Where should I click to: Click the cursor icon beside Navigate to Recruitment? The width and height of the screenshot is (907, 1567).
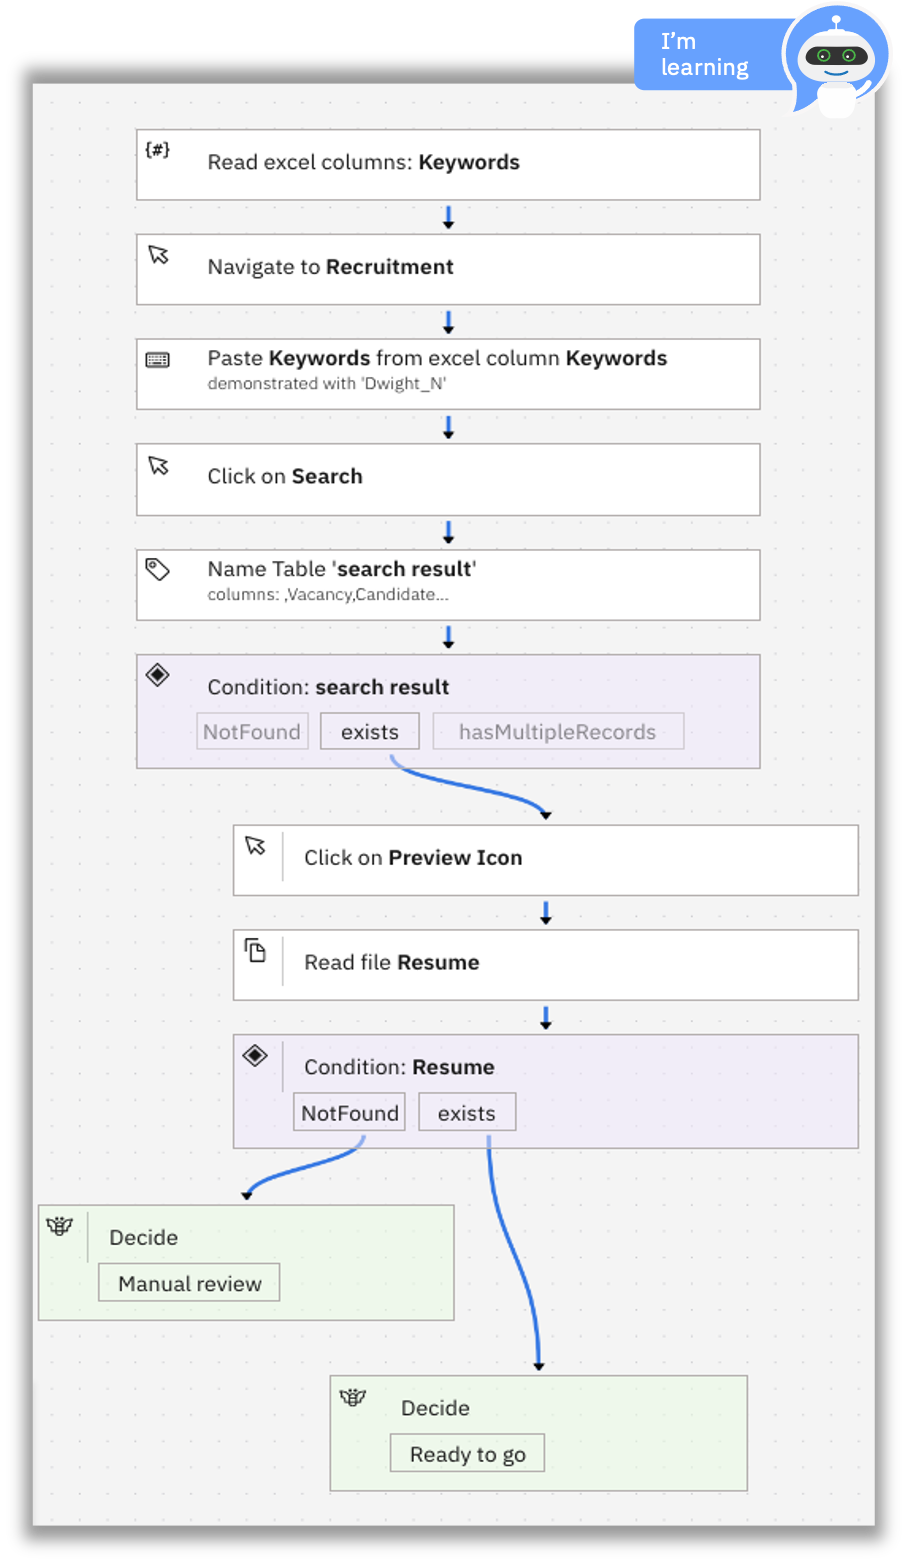point(158,255)
